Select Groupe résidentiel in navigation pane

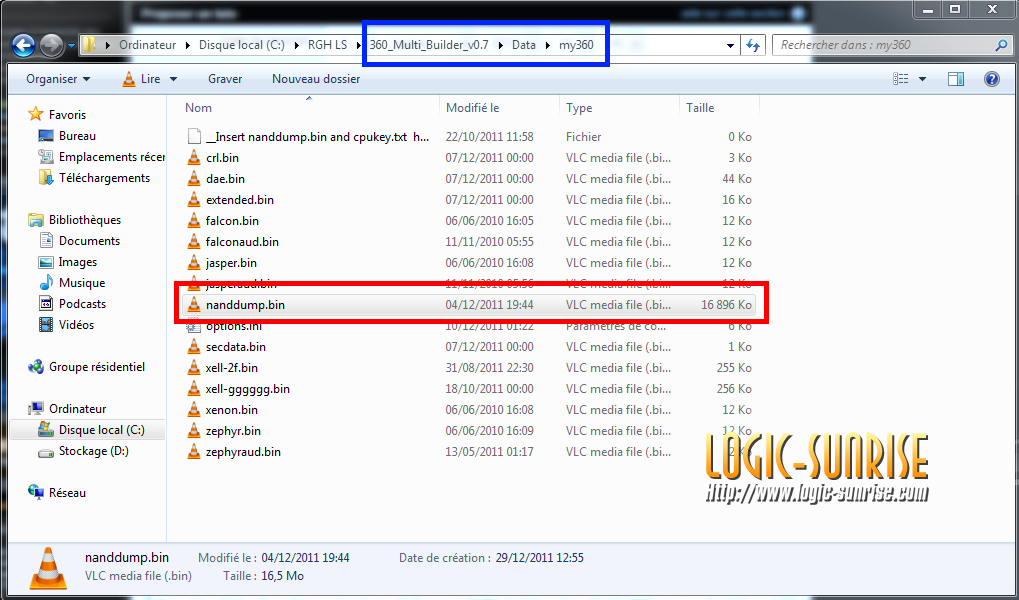[96, 367]
